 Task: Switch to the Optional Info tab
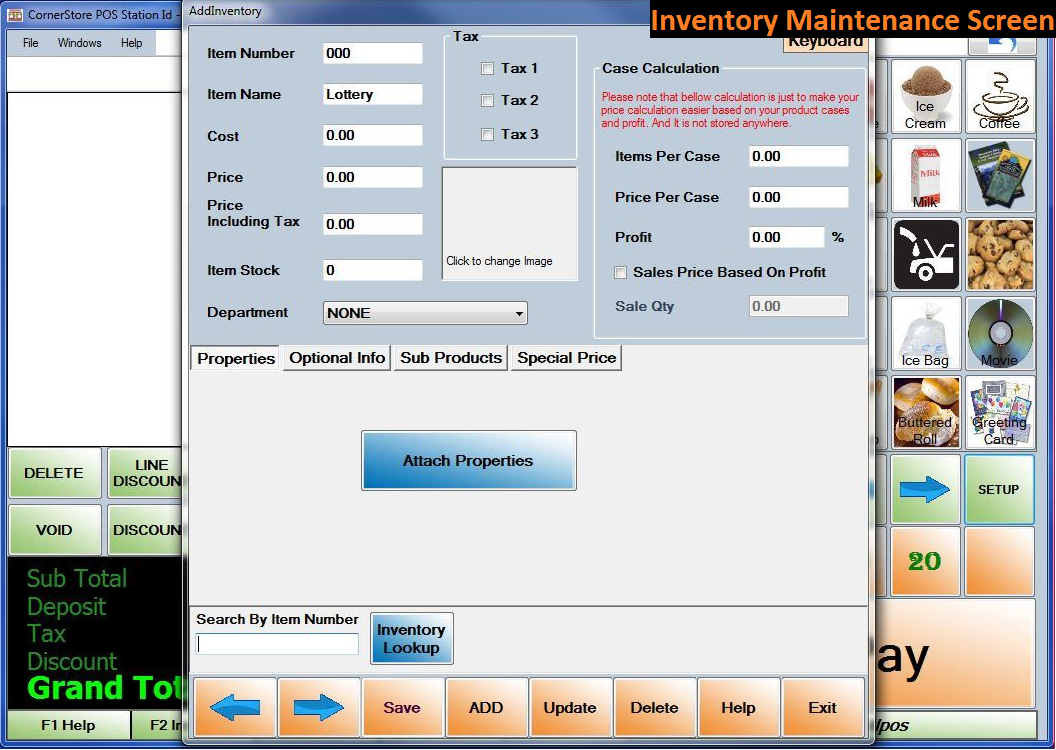[x=337, y=358]
